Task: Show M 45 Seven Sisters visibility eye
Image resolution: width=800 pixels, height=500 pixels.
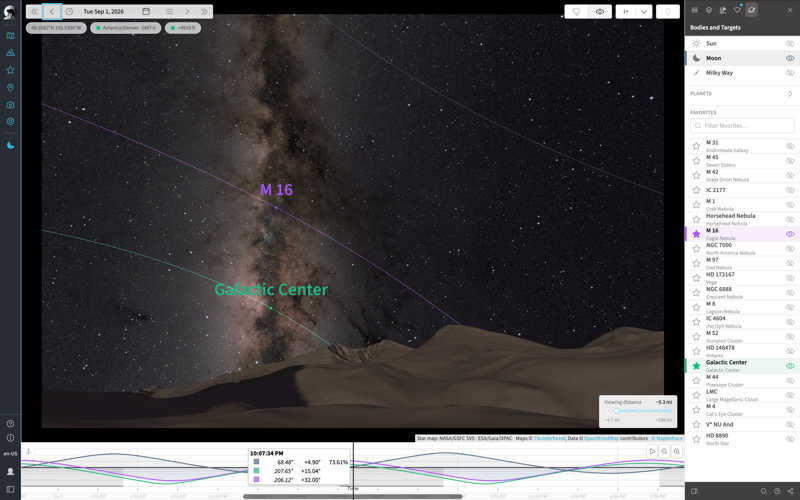Action: point(790,161)
